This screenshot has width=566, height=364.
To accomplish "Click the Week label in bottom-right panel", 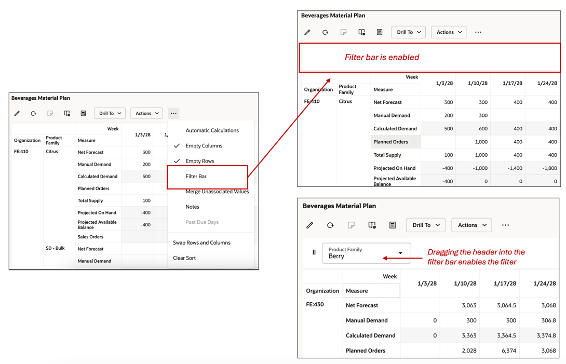I will click(390, 276).
